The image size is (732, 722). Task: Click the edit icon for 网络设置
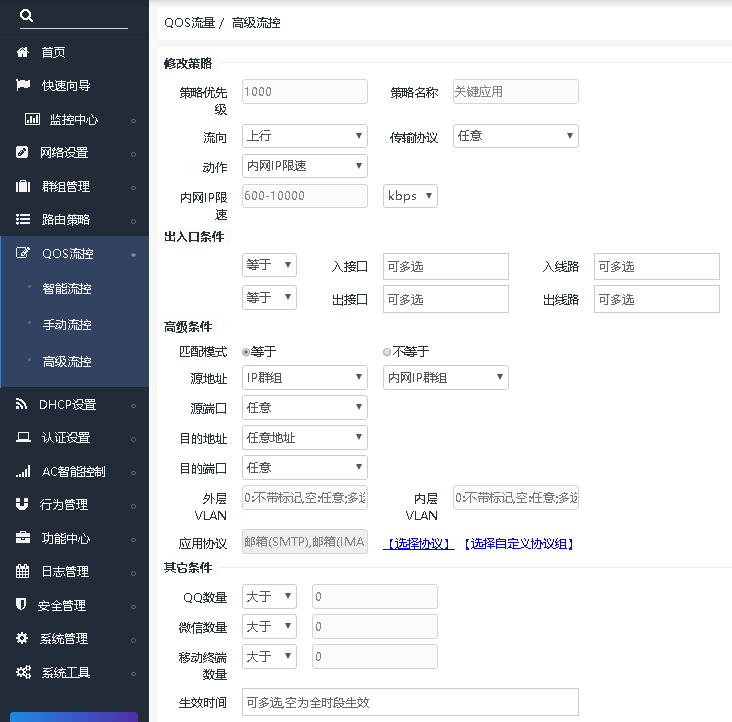pos(22,152)
